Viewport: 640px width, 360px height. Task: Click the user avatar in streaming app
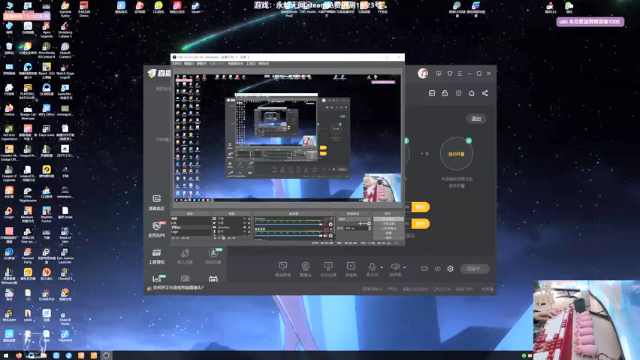423,73
